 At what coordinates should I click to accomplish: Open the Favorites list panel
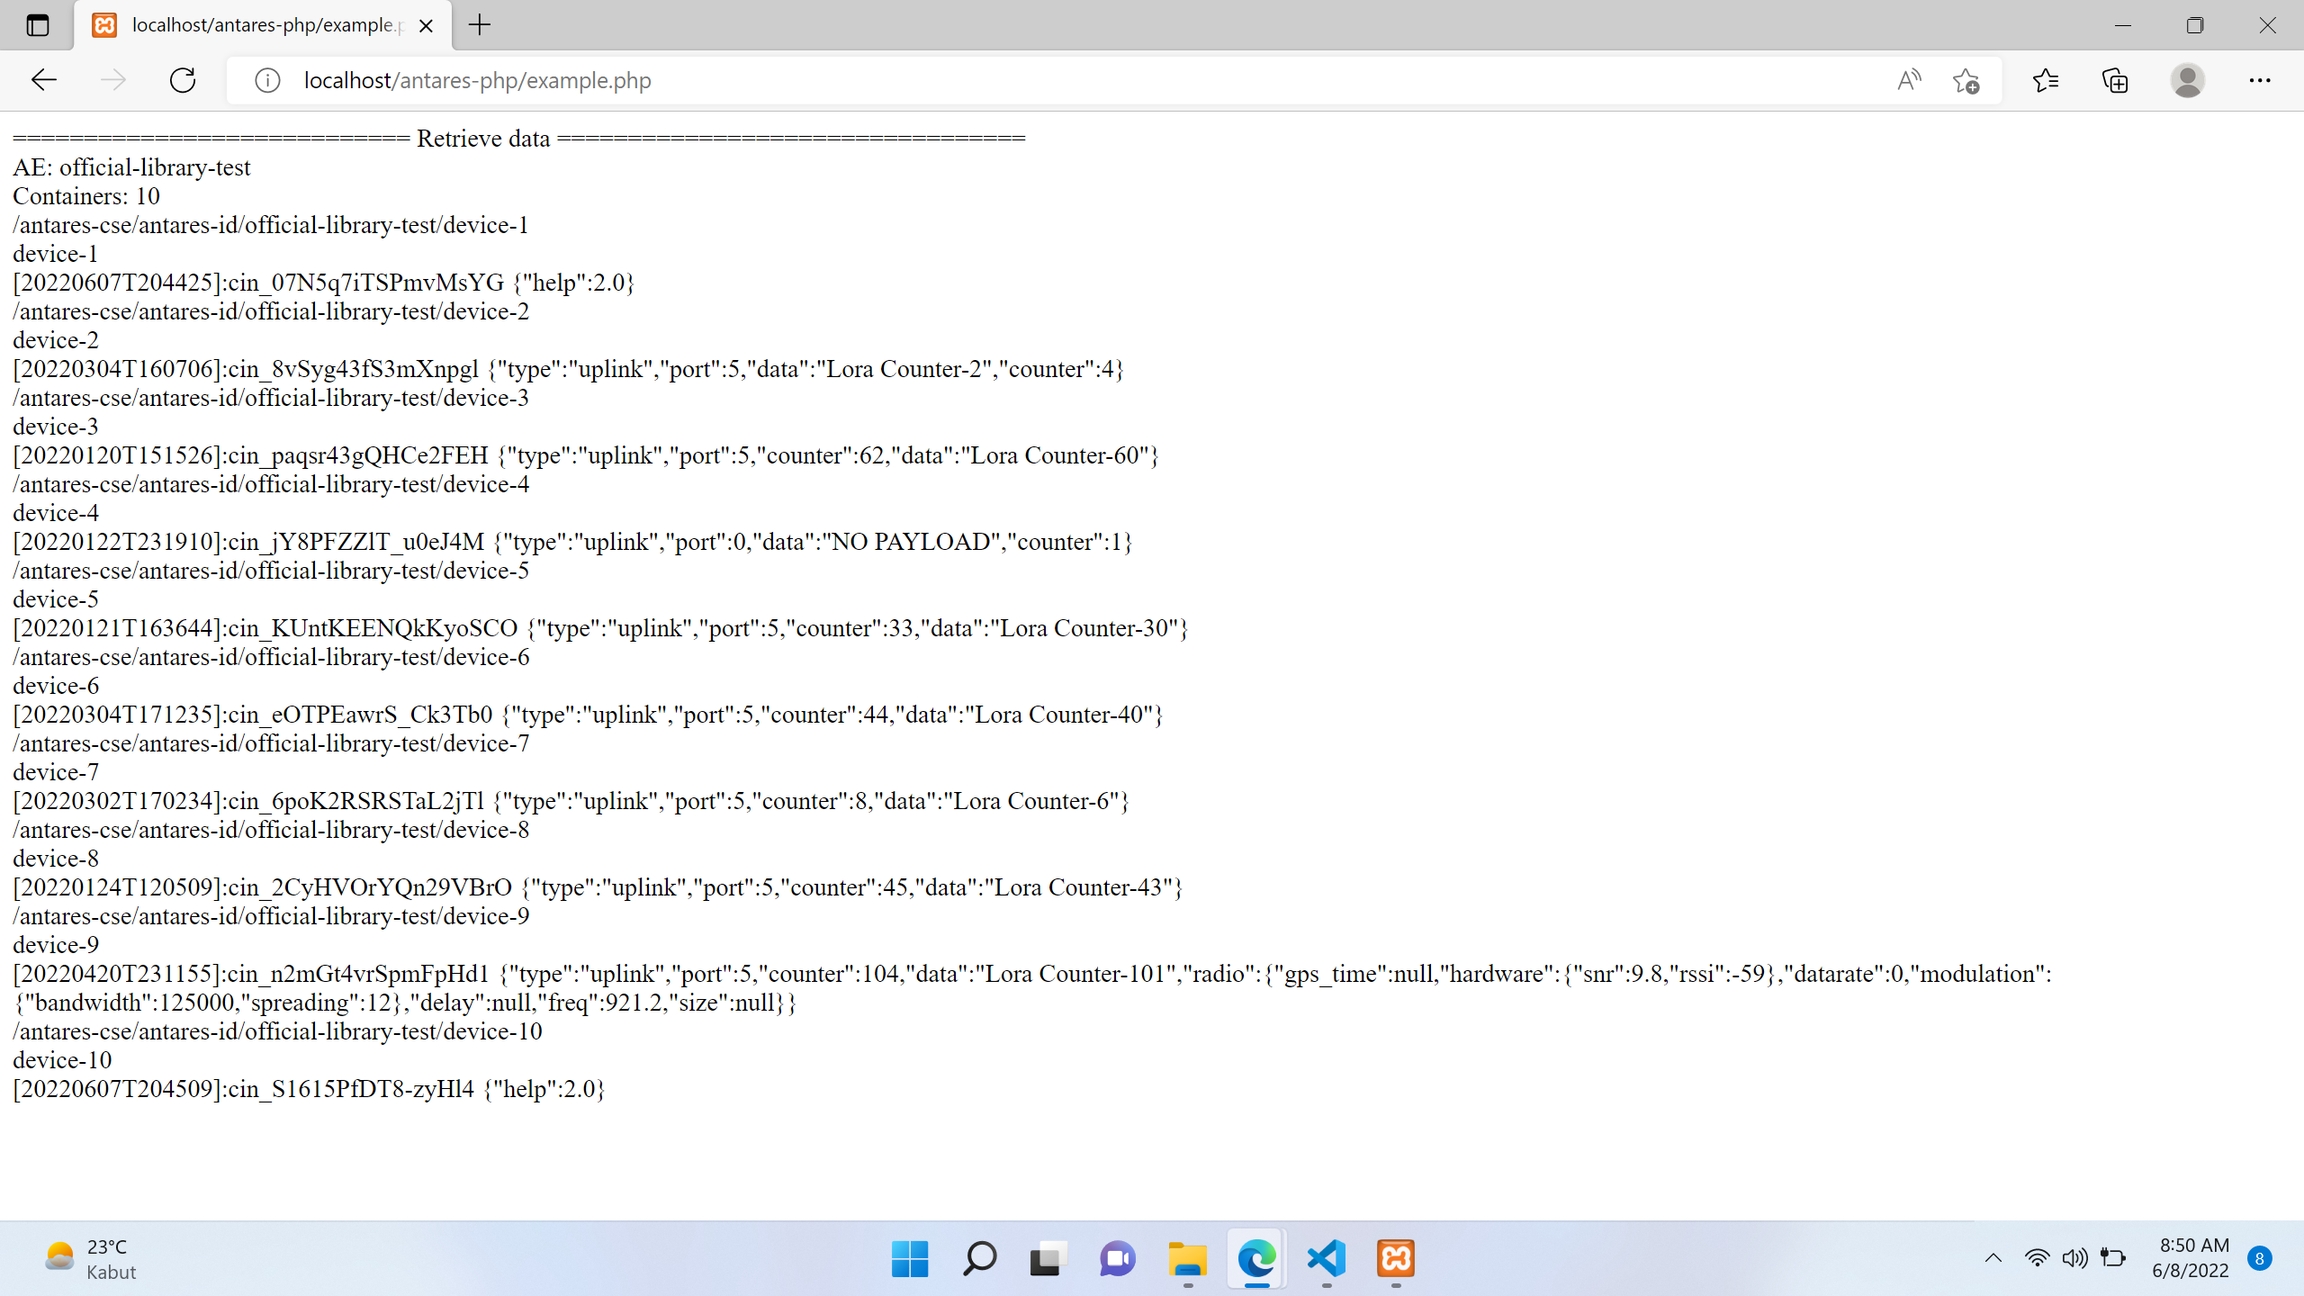click(2046, 80)
